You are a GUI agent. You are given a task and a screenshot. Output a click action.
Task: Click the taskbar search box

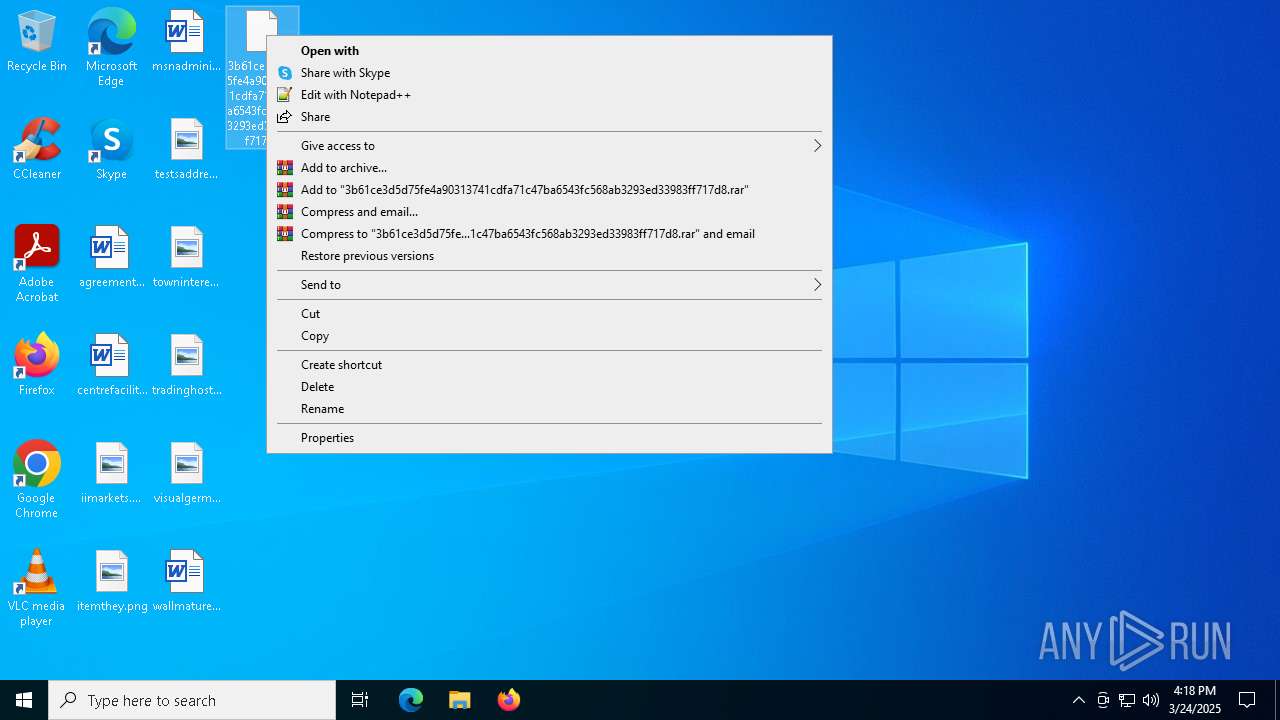coord(192,700)
